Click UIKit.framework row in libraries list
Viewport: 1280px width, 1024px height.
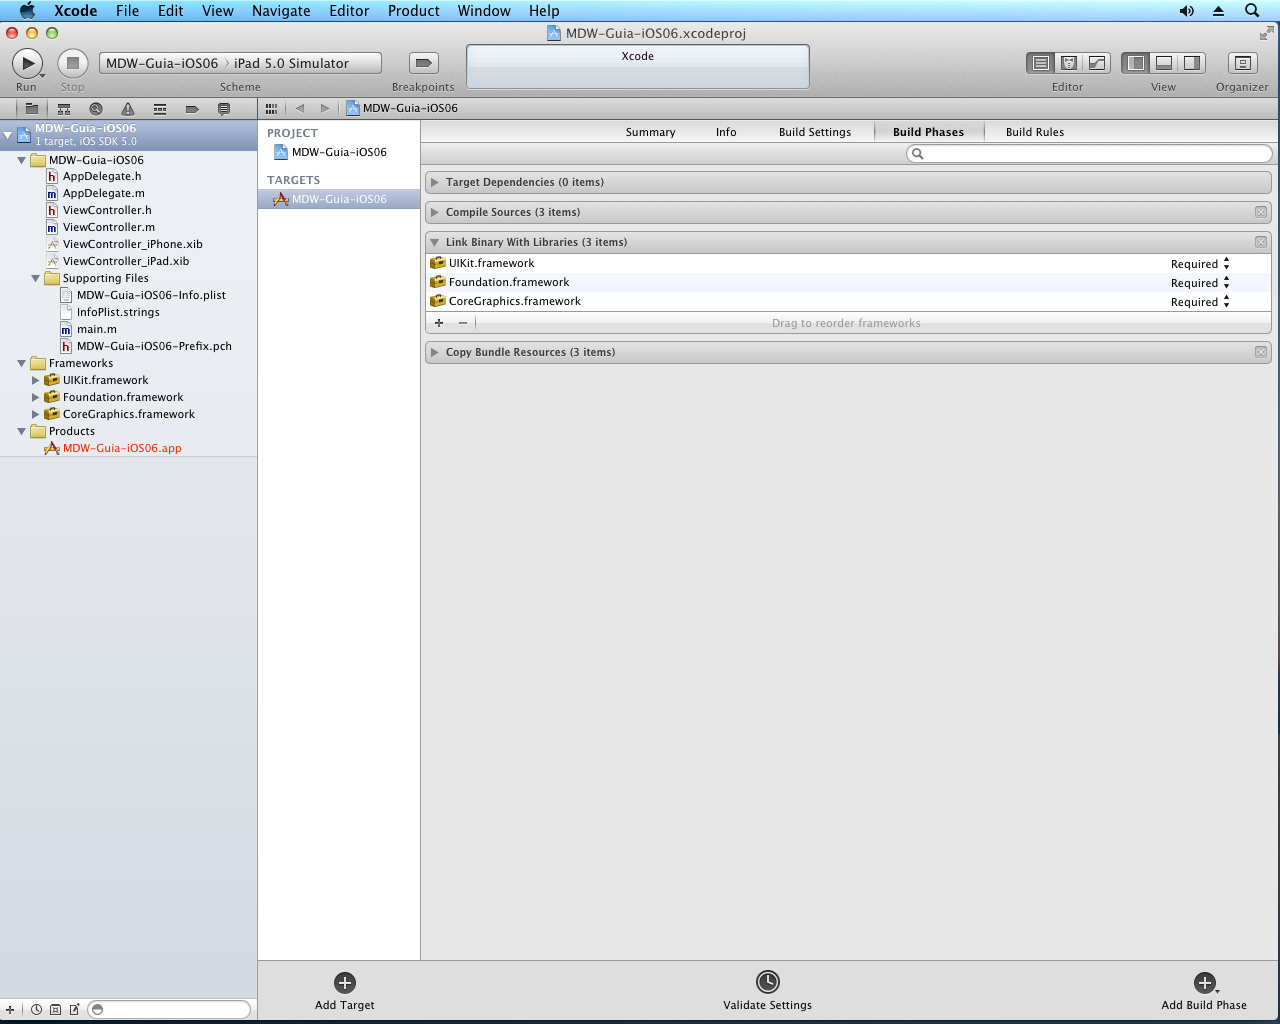click(848, 263)
